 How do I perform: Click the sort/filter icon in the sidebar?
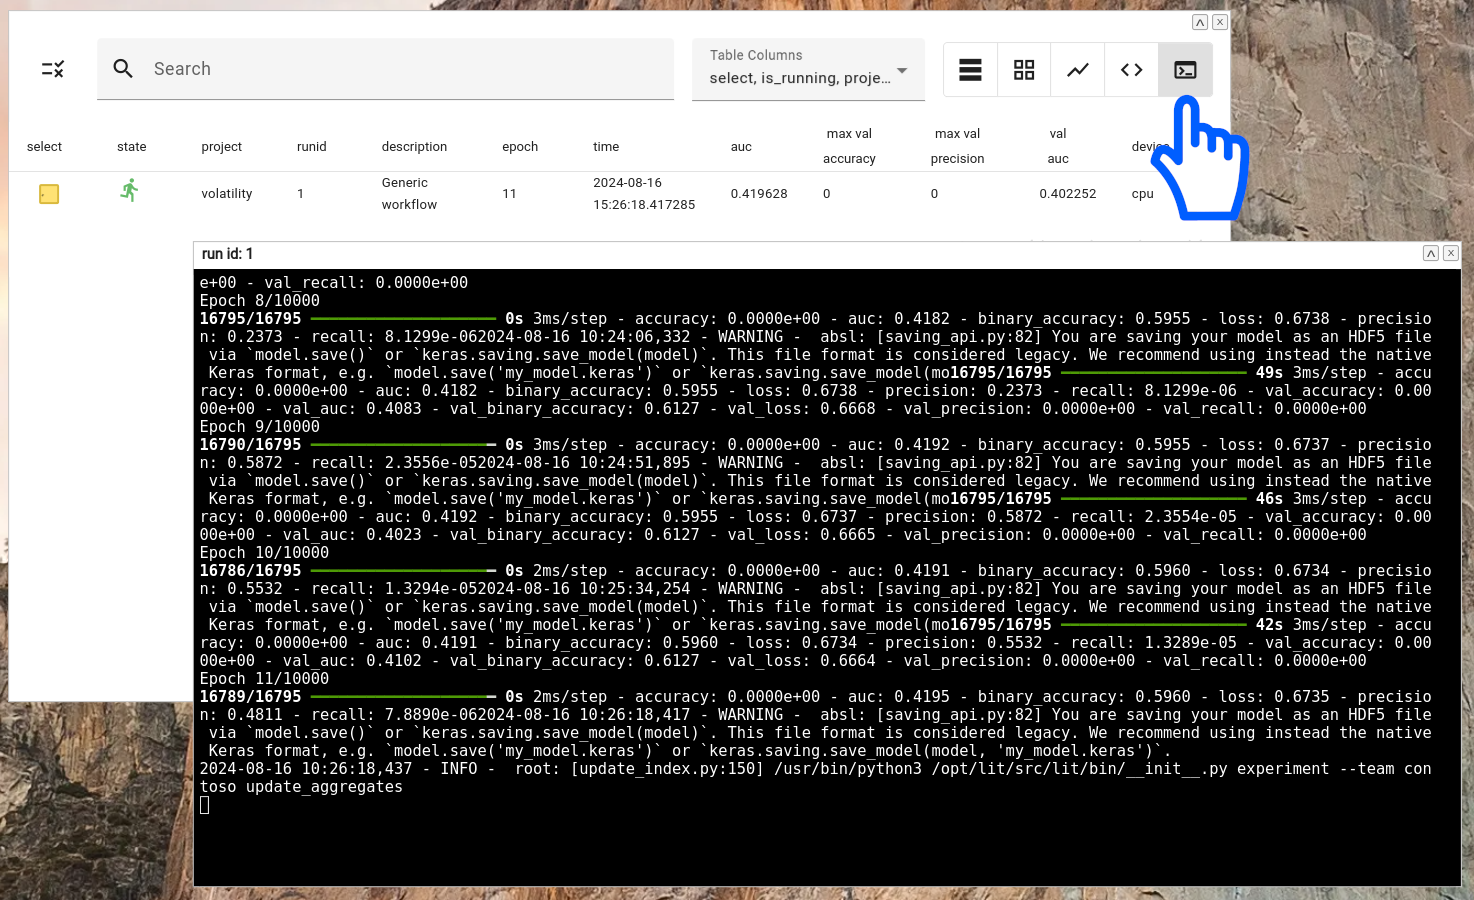51,69
